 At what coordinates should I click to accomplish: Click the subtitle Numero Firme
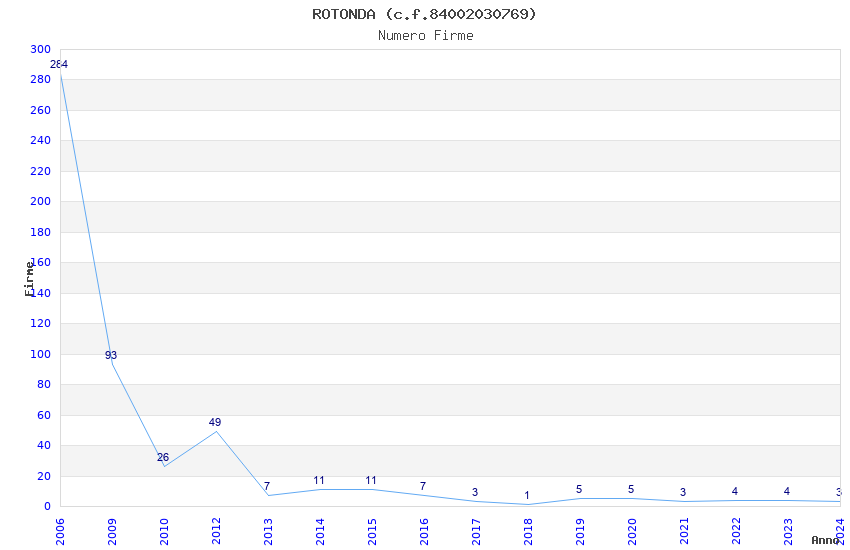click(426, 36)
